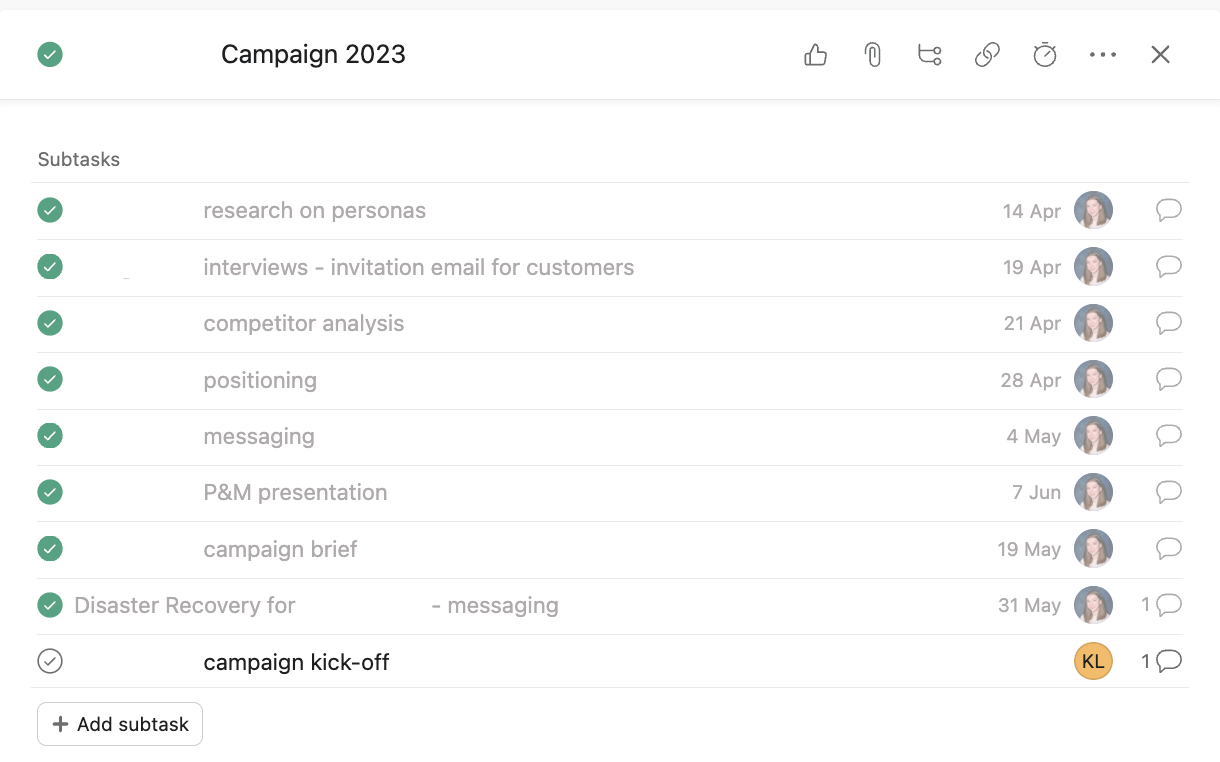Close the task detail pane
1220x762 pixels.
tap(1160, 54)
